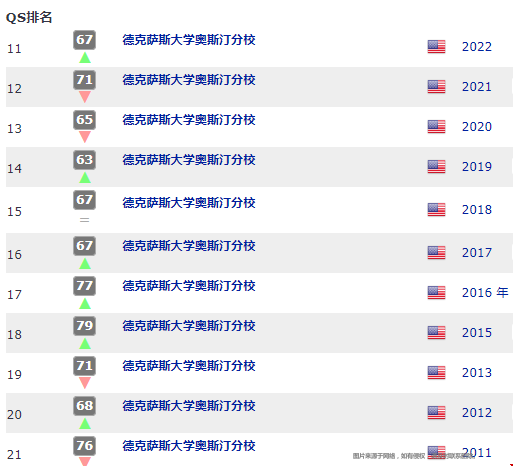Screen dimensions: 513x466
Task: Click the US flag icon in the 2022 row
Action: tap(436, 46)
